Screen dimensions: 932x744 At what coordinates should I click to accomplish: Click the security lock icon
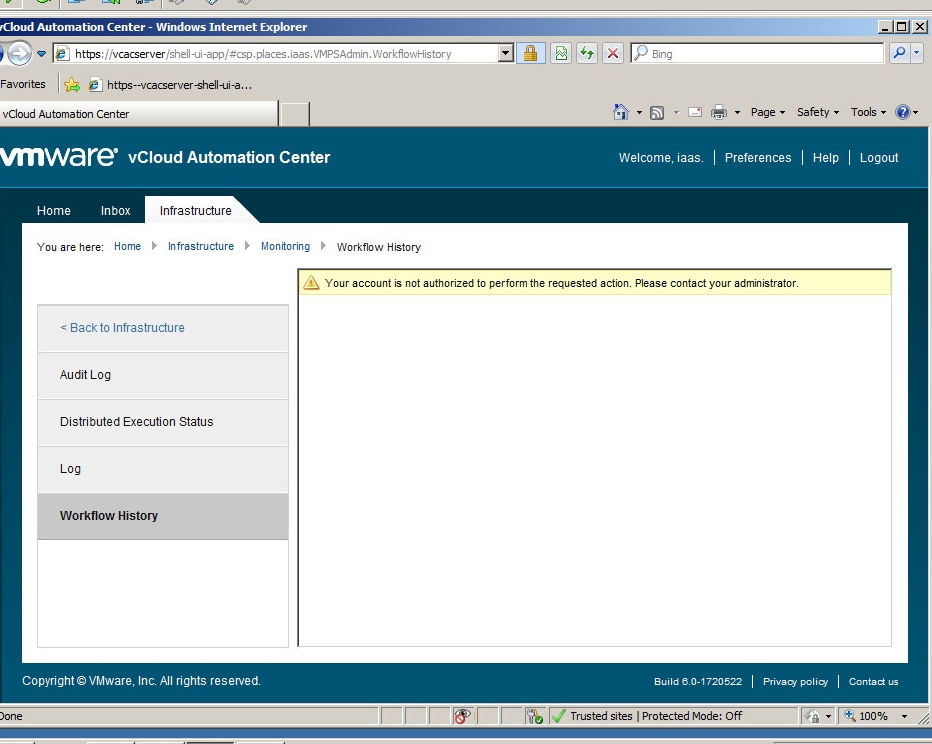click(530, 53)
